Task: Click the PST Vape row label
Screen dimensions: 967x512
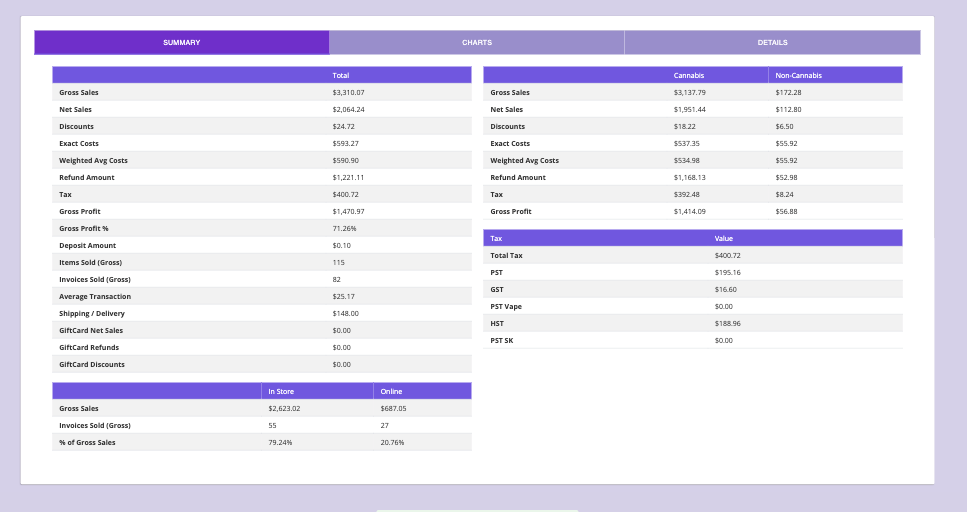Action: 506,306
